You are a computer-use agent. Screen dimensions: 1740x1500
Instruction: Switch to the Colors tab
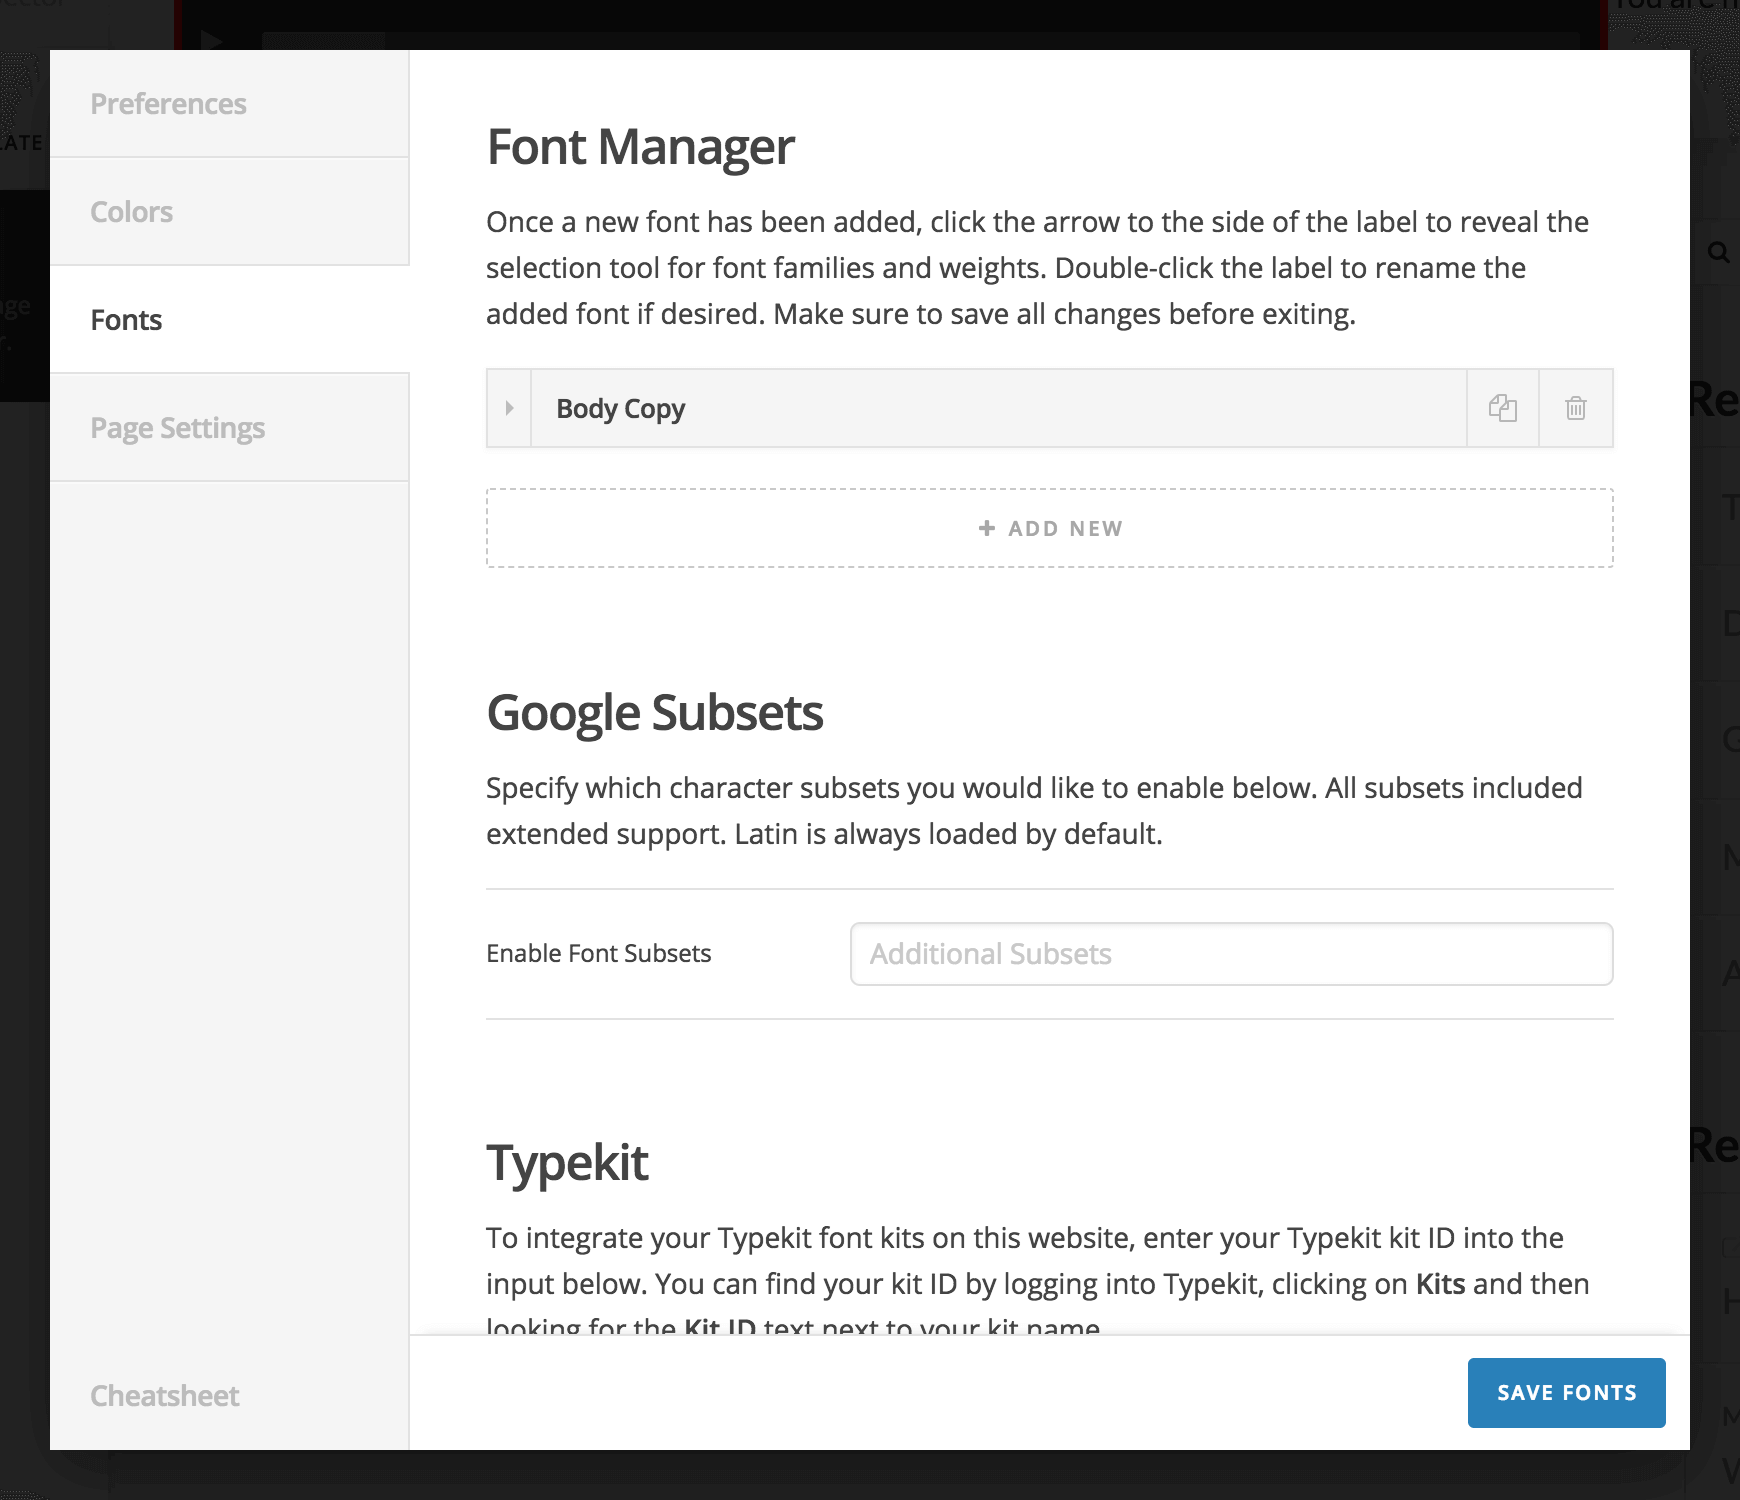click(131, 212)
